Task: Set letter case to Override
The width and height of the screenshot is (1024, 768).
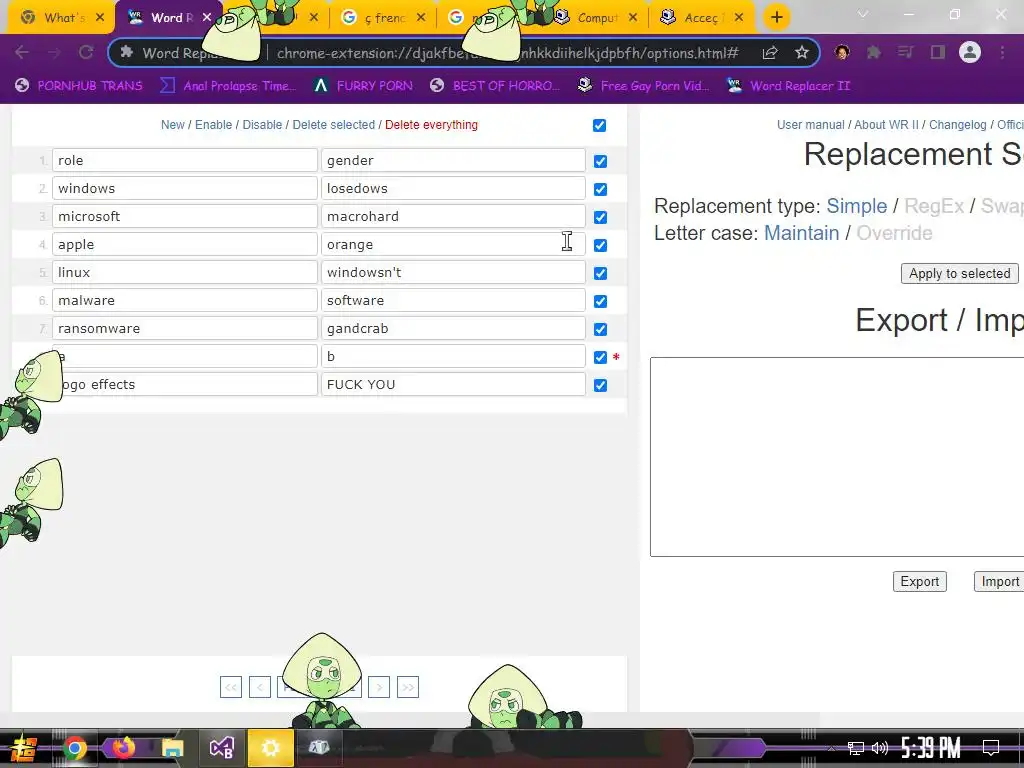Action: (894, 233)
